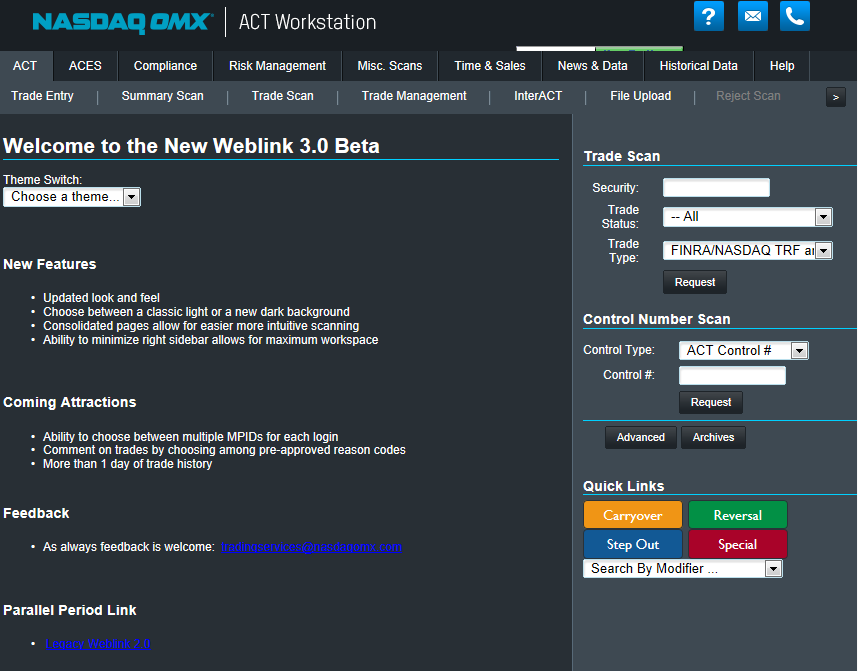
Task: Open the Reject Scan submenu item
Action: pos(749,96)
